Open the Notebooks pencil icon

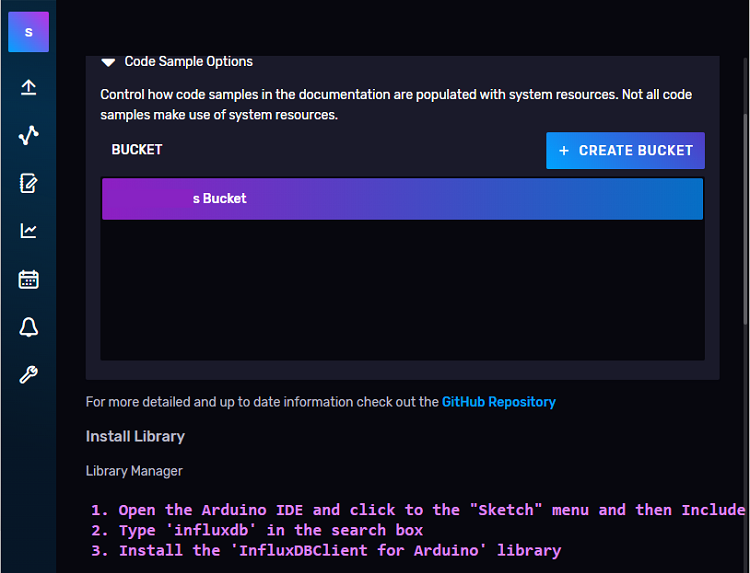click(x=29, y=183)
